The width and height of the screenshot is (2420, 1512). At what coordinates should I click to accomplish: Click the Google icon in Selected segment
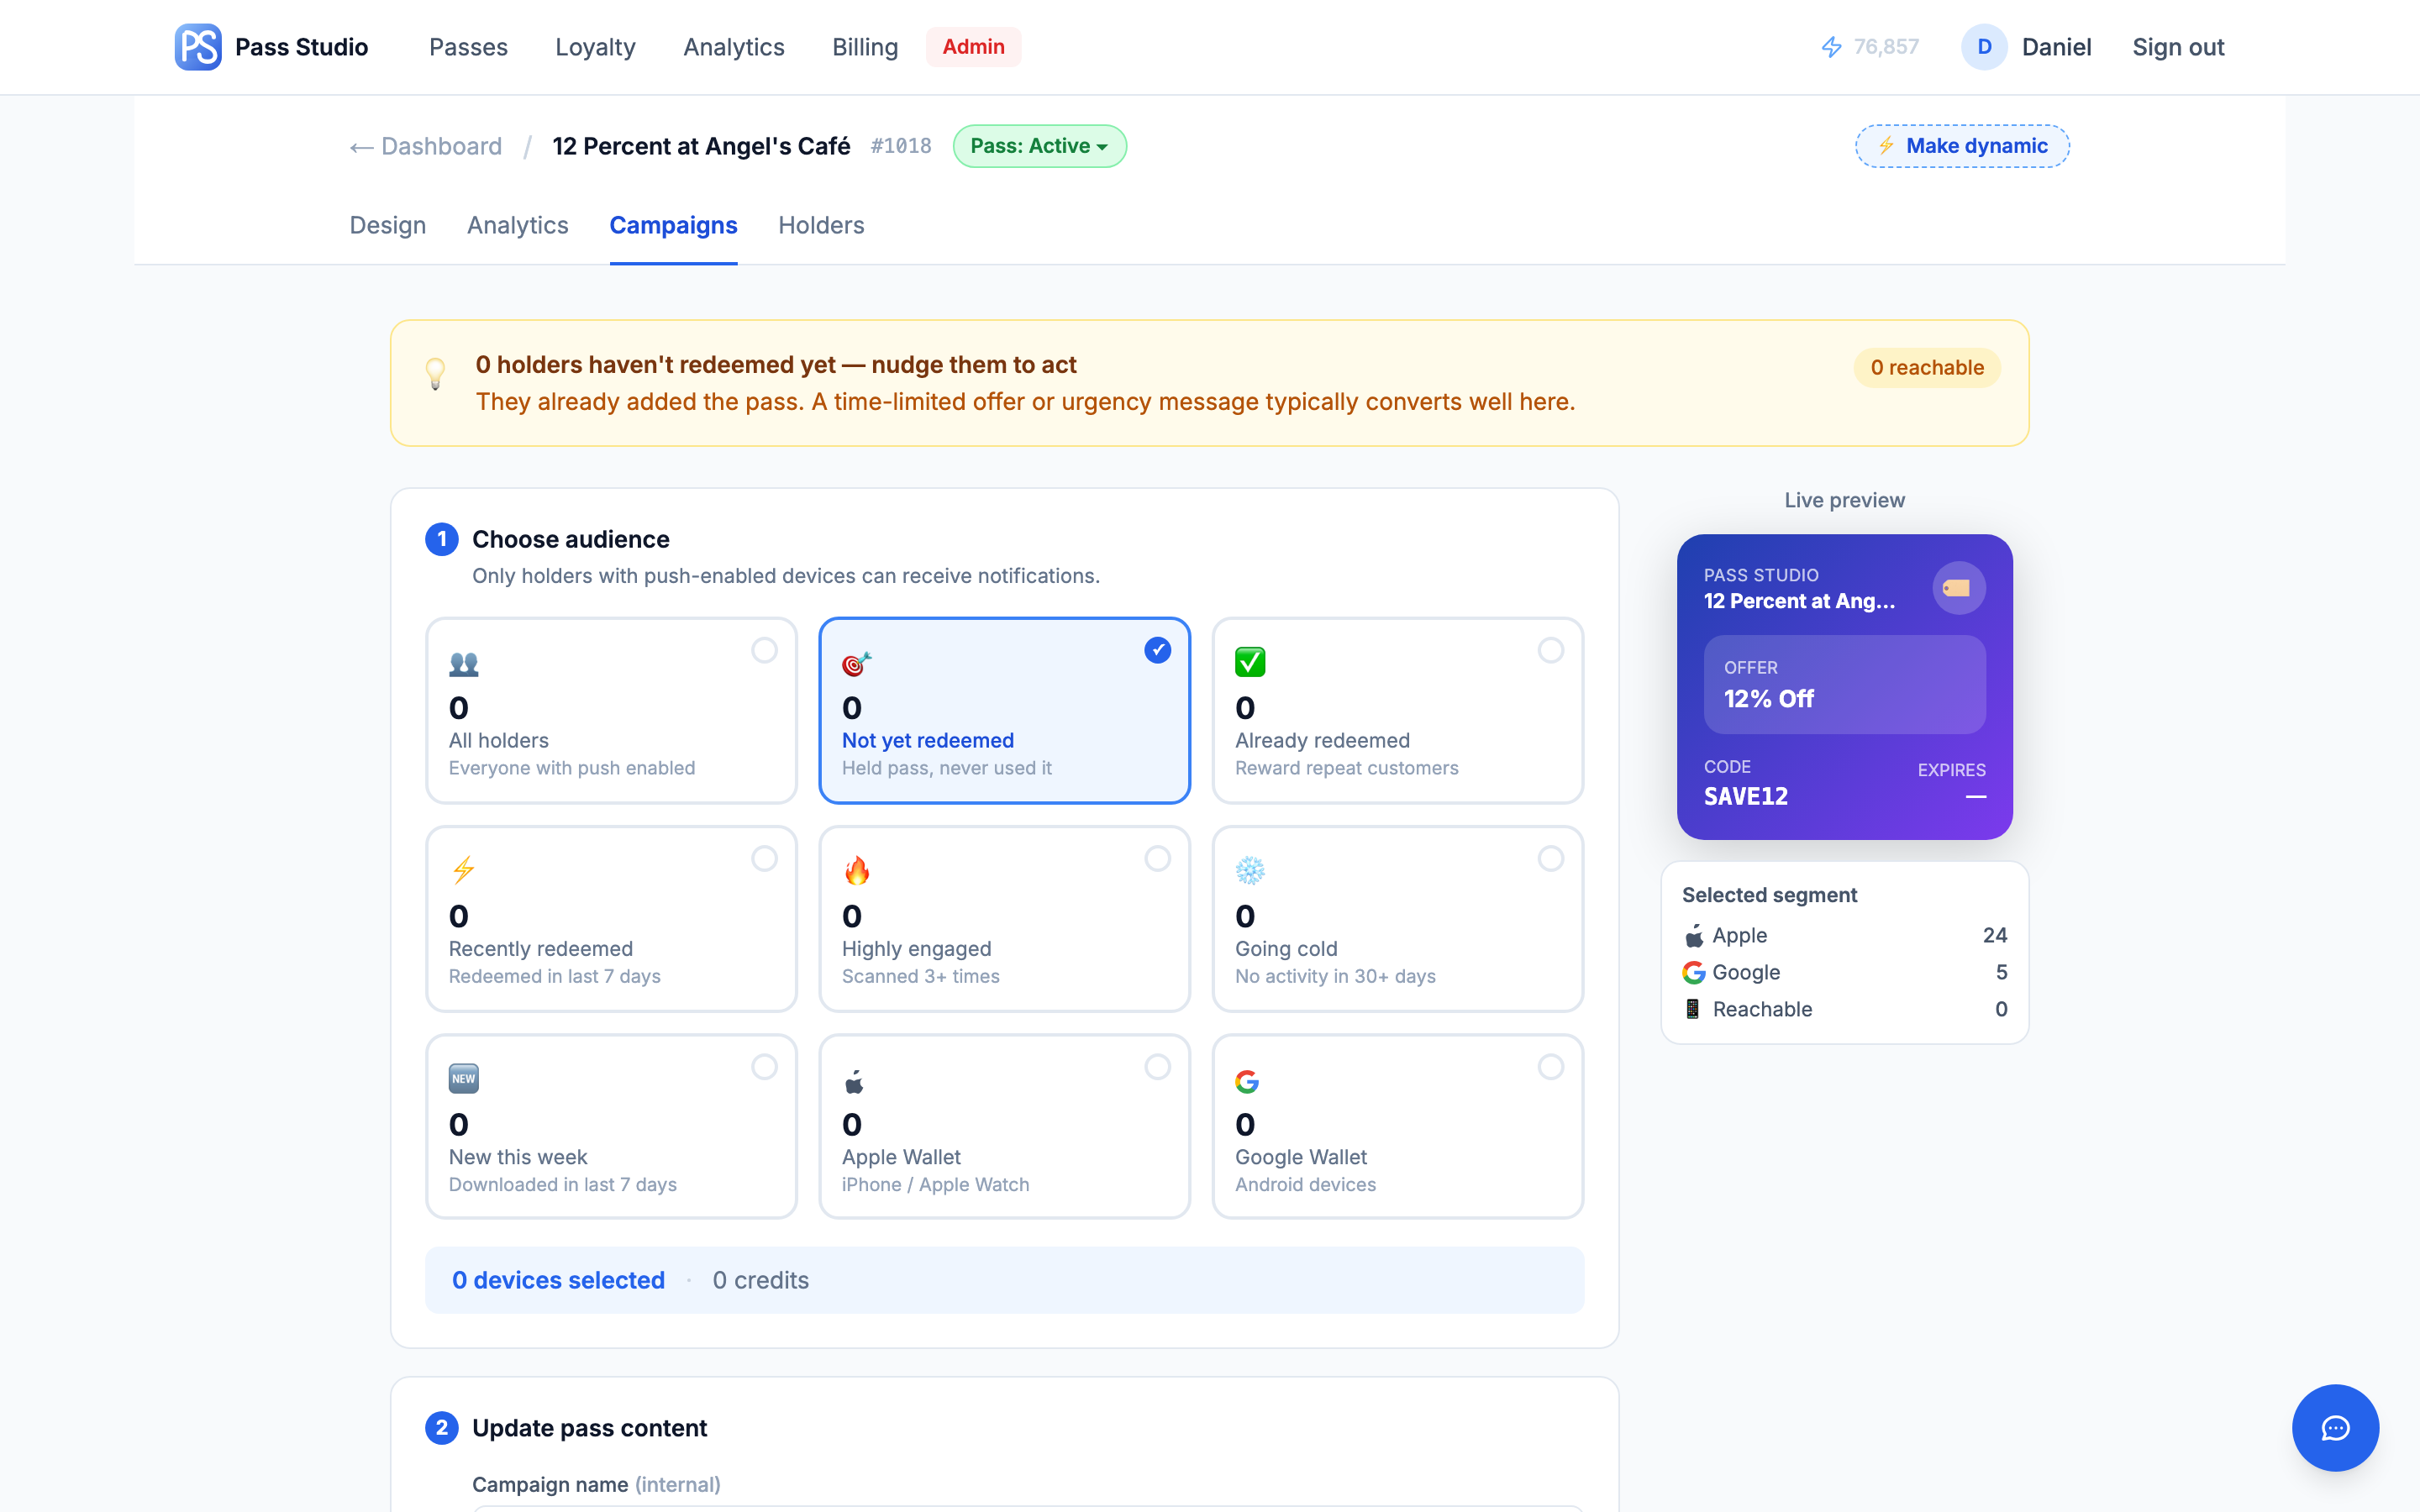click(1693, 972)
